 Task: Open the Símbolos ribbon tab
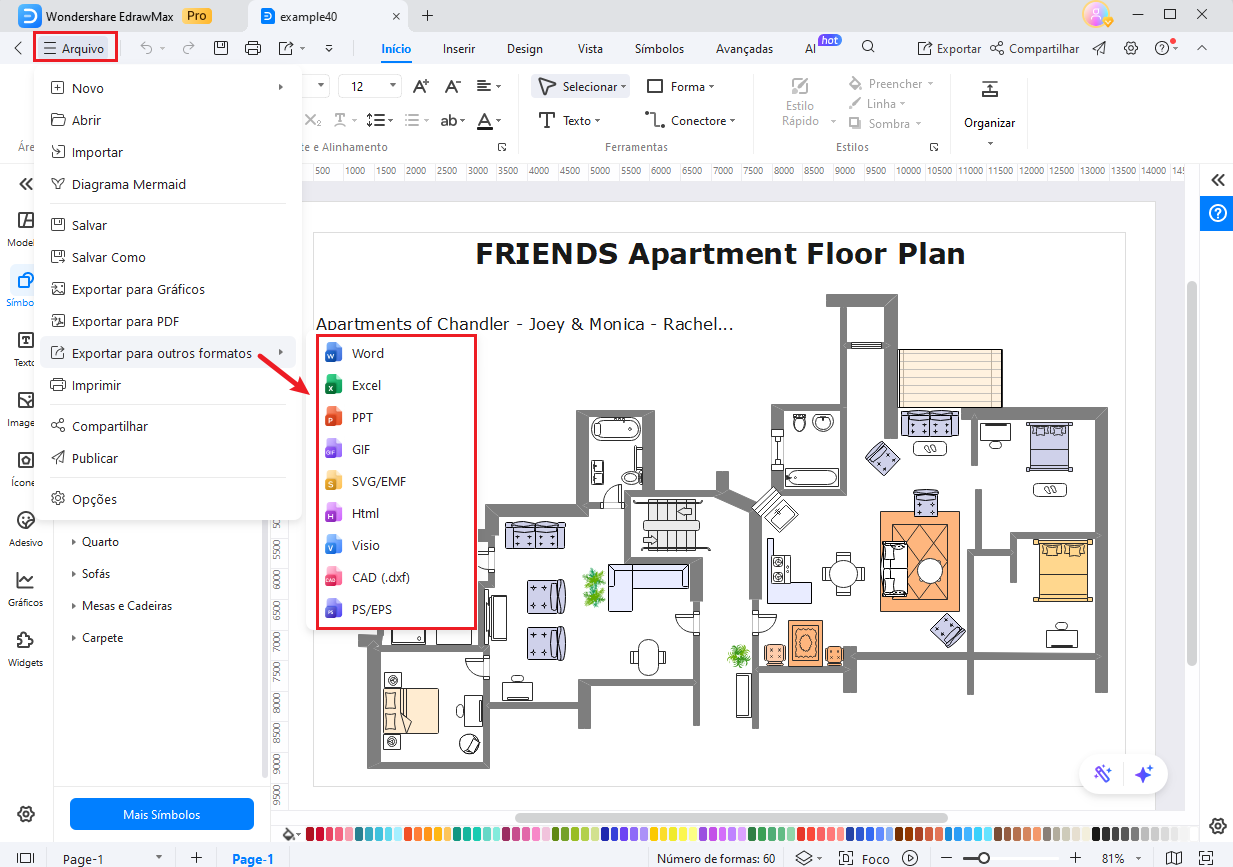click(659, 49)
